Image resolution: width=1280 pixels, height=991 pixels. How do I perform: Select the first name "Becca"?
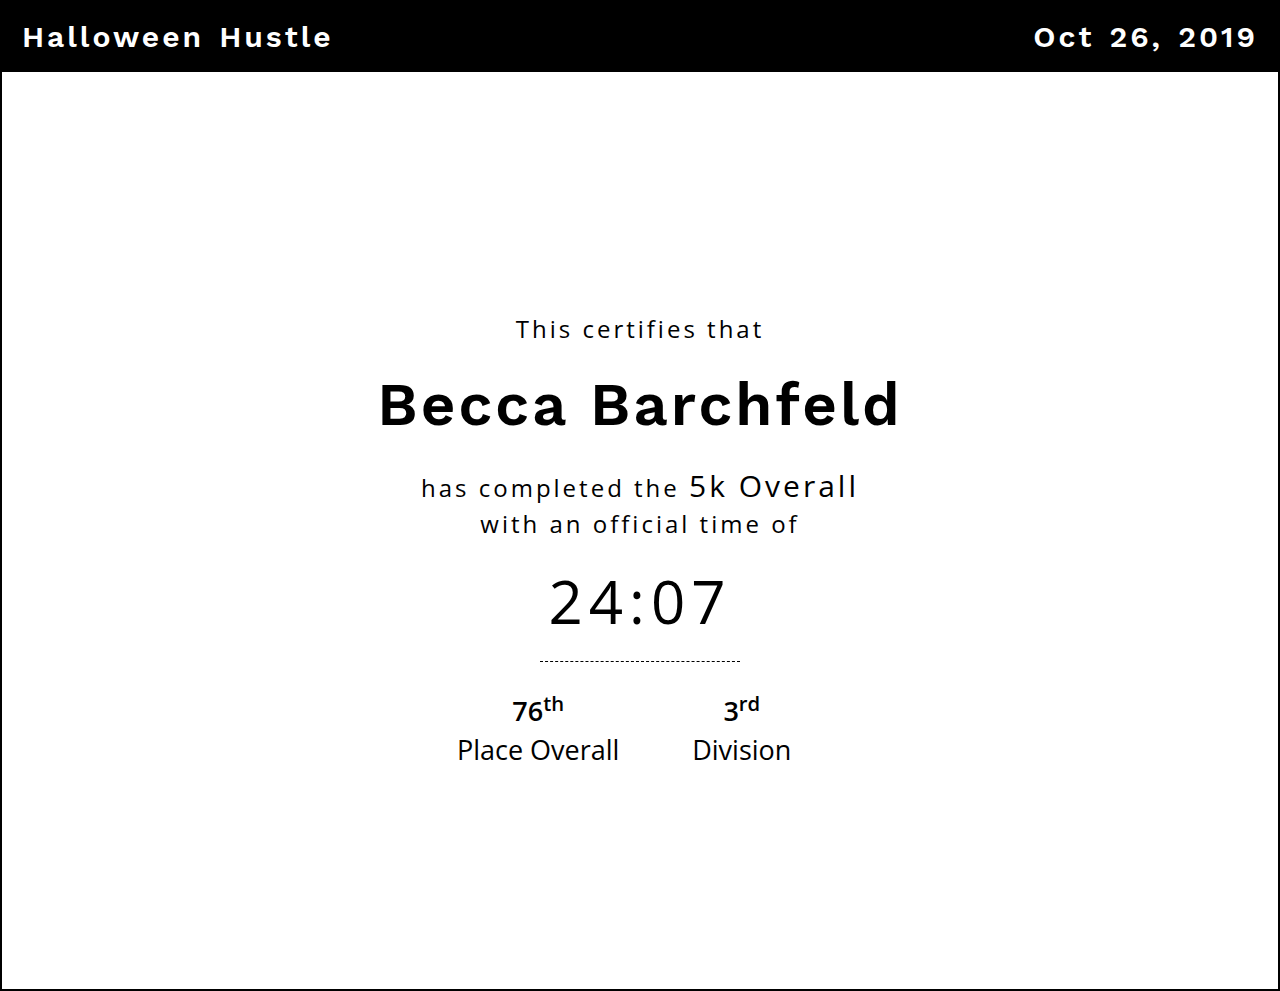473,405
